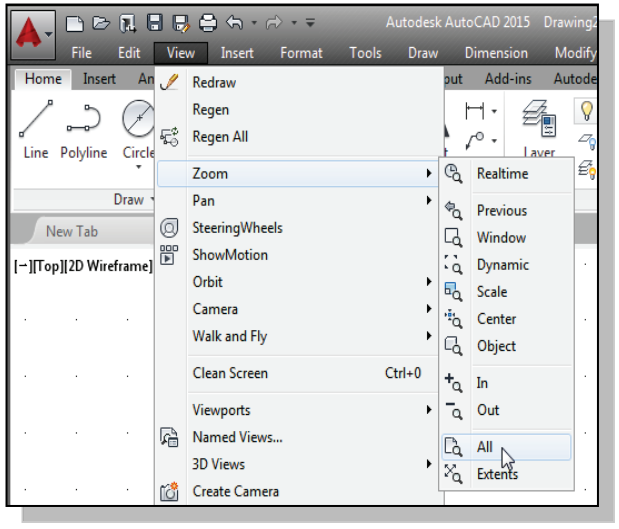The height and width of the screenshot is (529, 619).
Task: Open the Draw menu in menu bar
Action: tap(423, 53)
